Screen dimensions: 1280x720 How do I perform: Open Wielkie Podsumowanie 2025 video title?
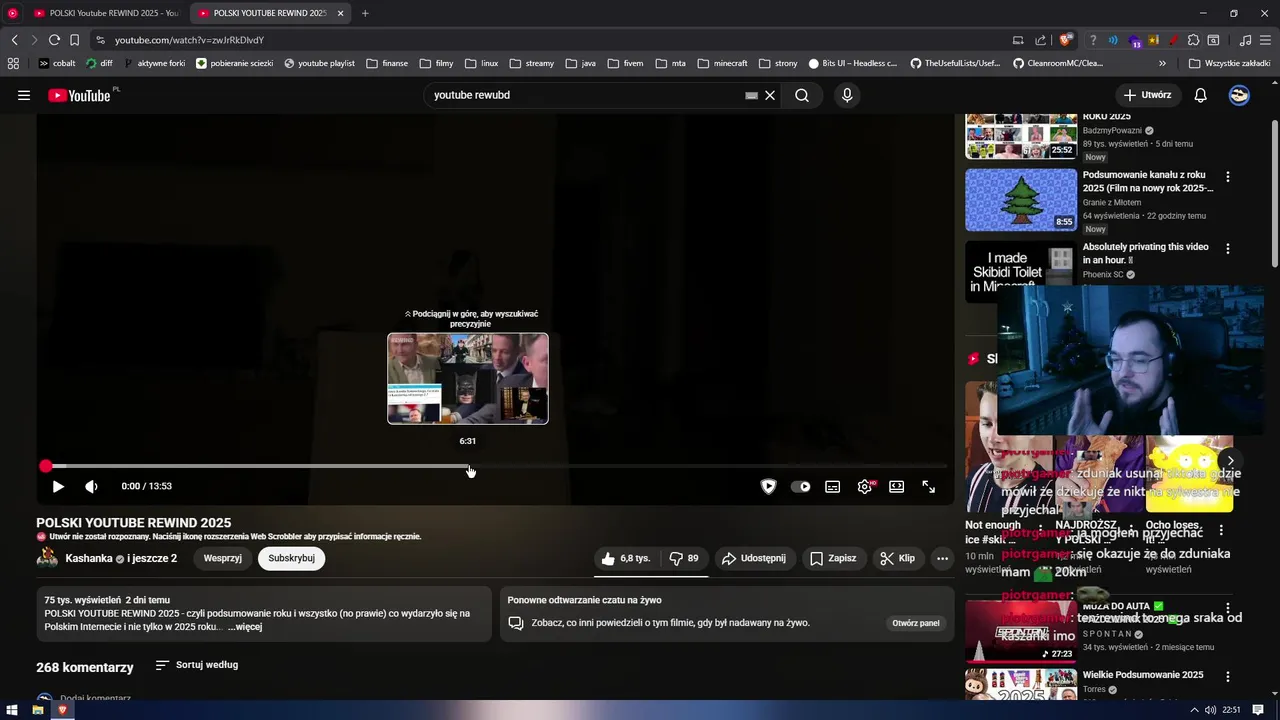pos(1143,675)
